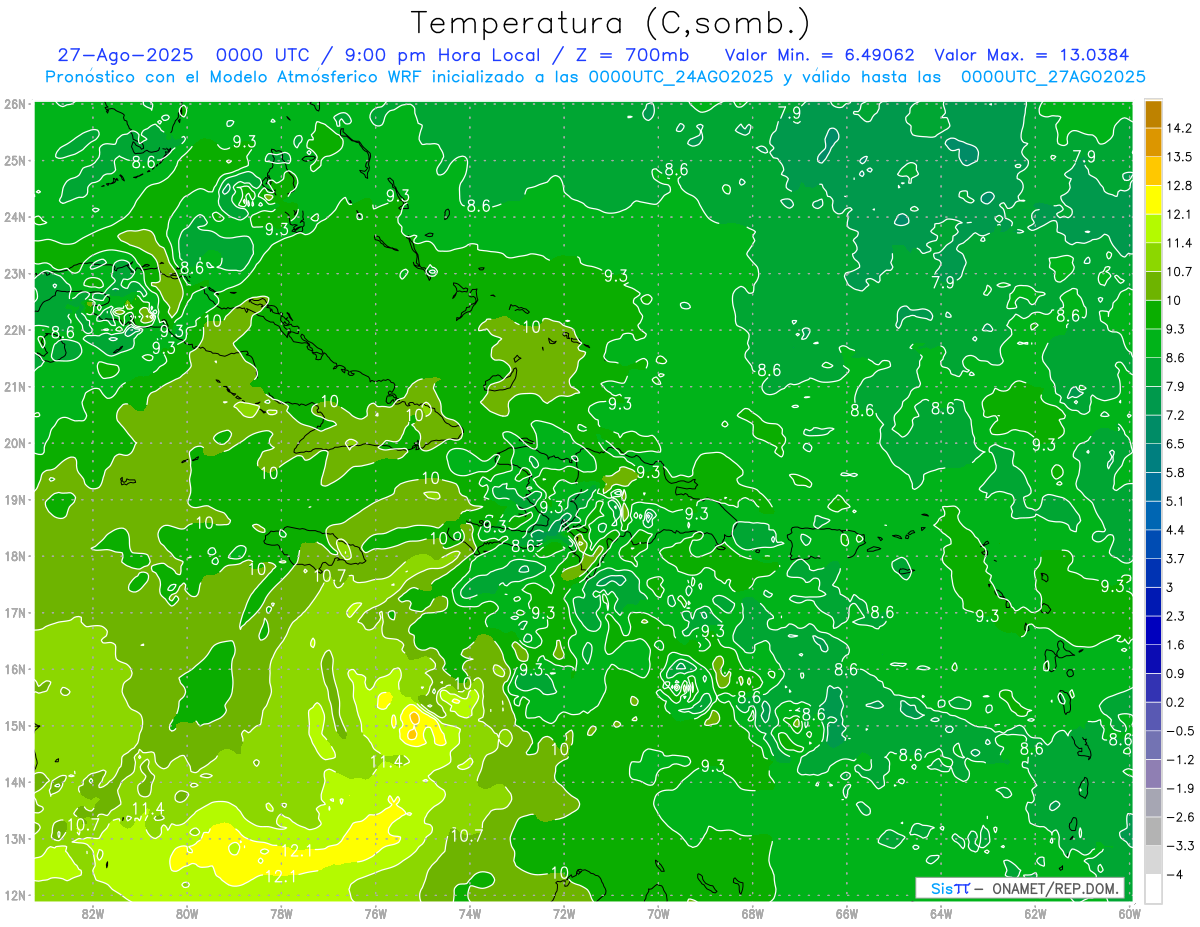Click the '7.2' colorbar label
1200x927 pixels.
(x=1176, y=415)
